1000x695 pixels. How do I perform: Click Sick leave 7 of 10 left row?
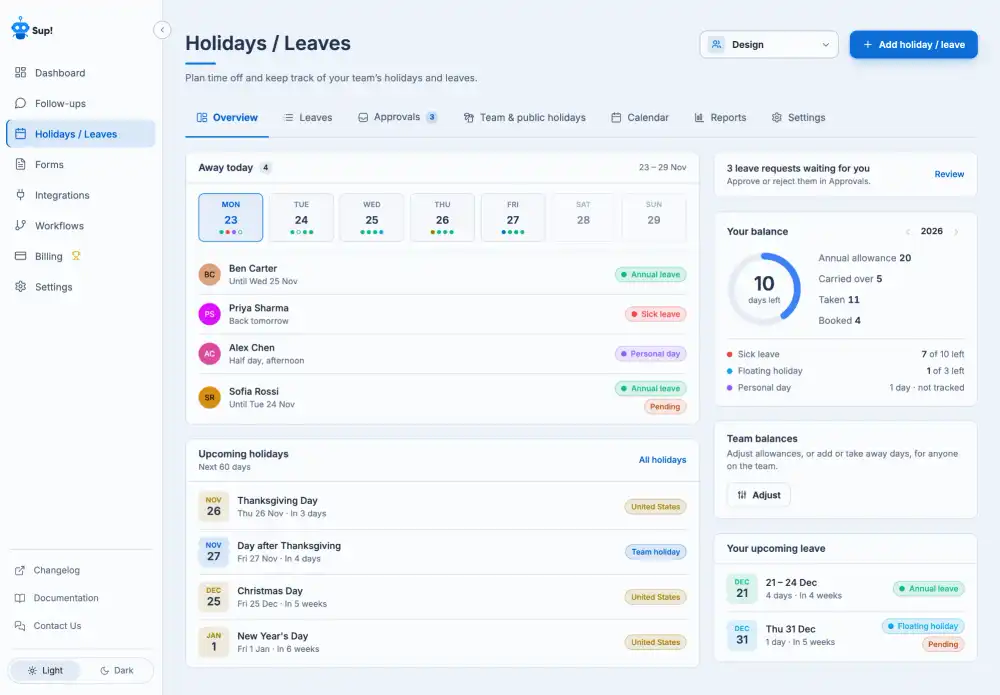(845, 354)
